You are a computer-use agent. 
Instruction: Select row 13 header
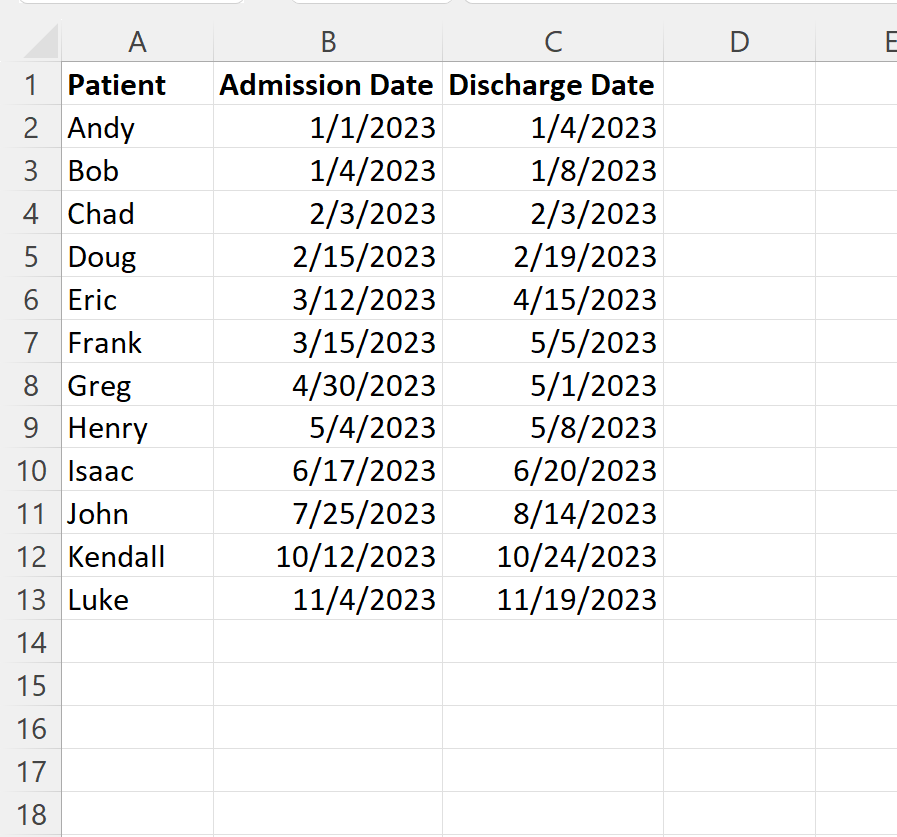[31, 599]
